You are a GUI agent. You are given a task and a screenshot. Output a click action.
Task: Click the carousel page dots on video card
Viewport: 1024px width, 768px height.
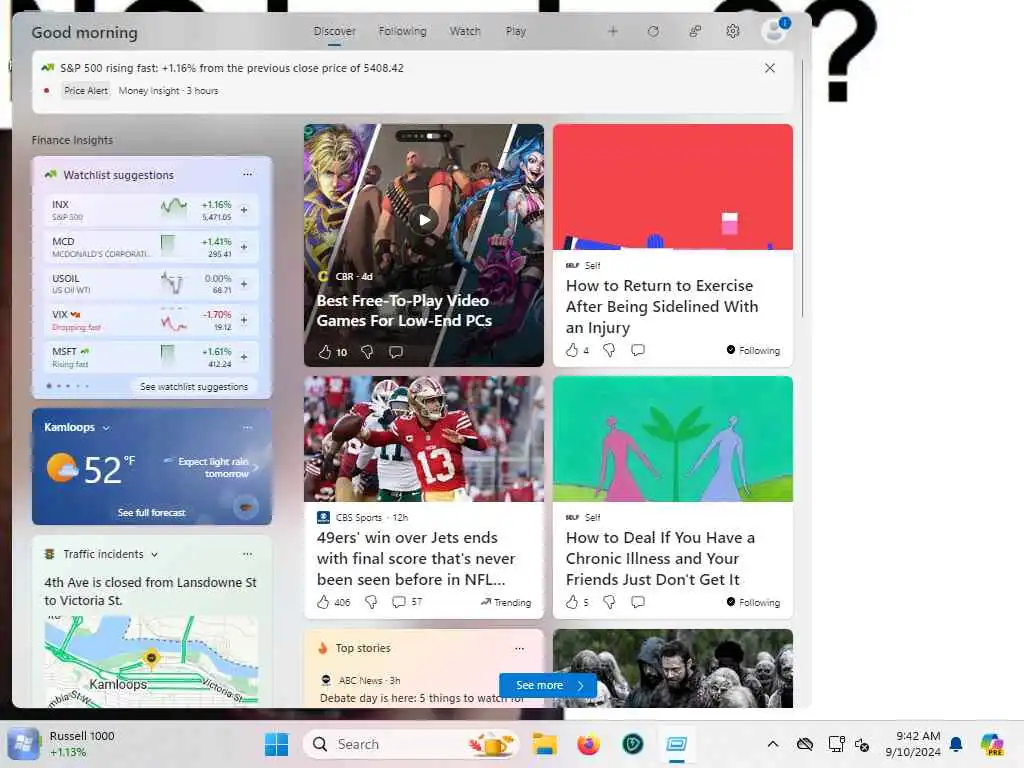(x=424, y=136)
